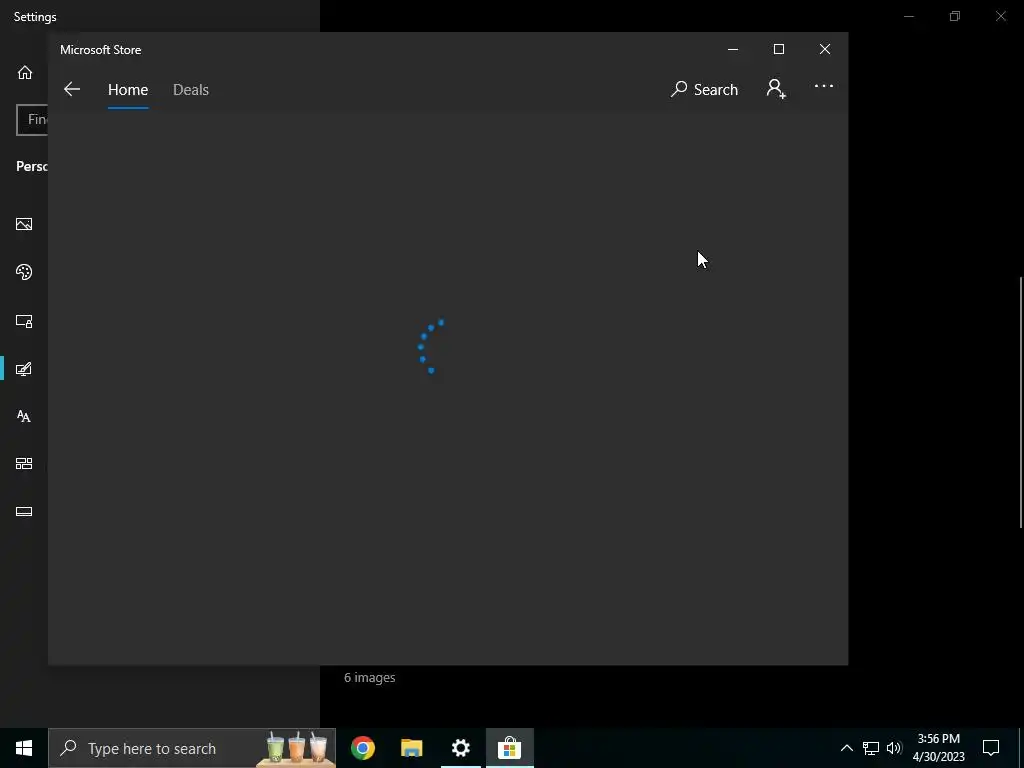The width and height of the screenshot is (1024, 768).
Task: Open Start settings icon in sidebar
Action: pos(24,464)
